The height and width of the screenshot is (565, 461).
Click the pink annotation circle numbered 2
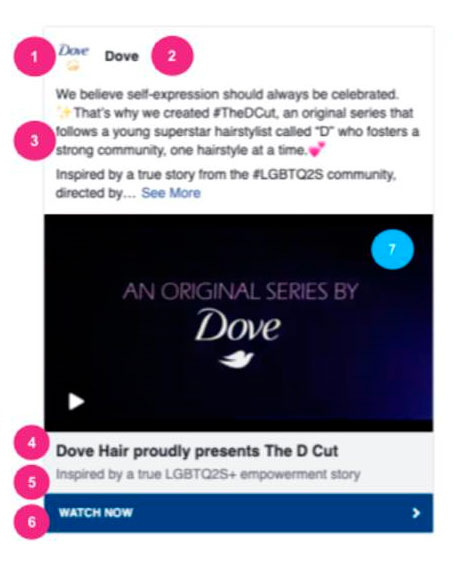coord(172,56)
